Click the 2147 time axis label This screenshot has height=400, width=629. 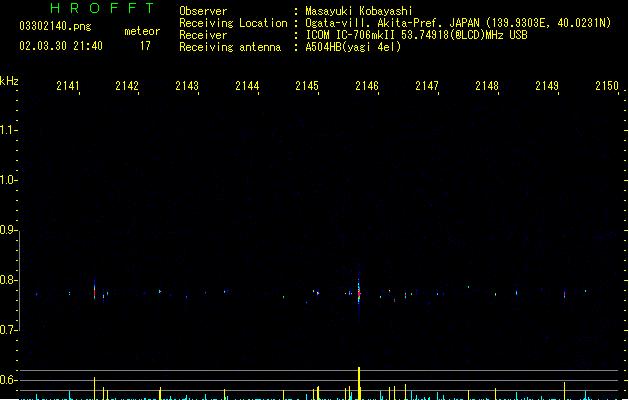point(427,86)
